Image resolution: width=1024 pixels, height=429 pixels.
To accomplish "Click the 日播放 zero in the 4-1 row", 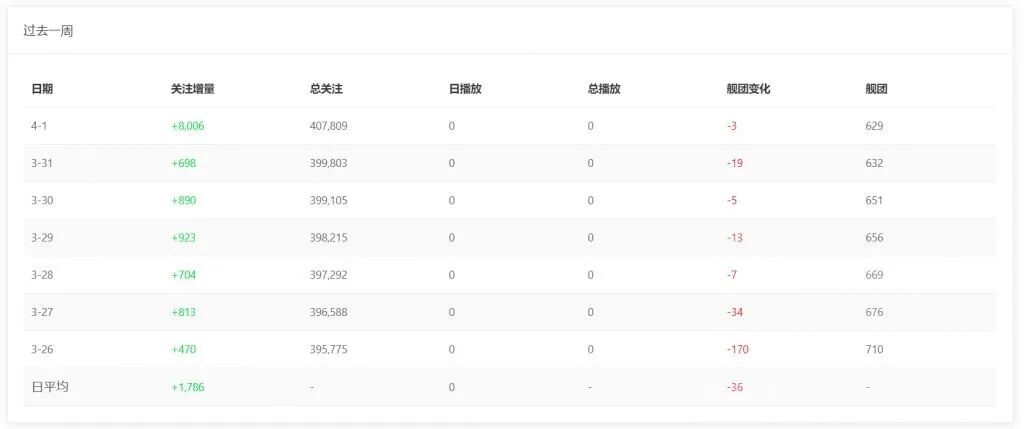I will pos(452,126).
